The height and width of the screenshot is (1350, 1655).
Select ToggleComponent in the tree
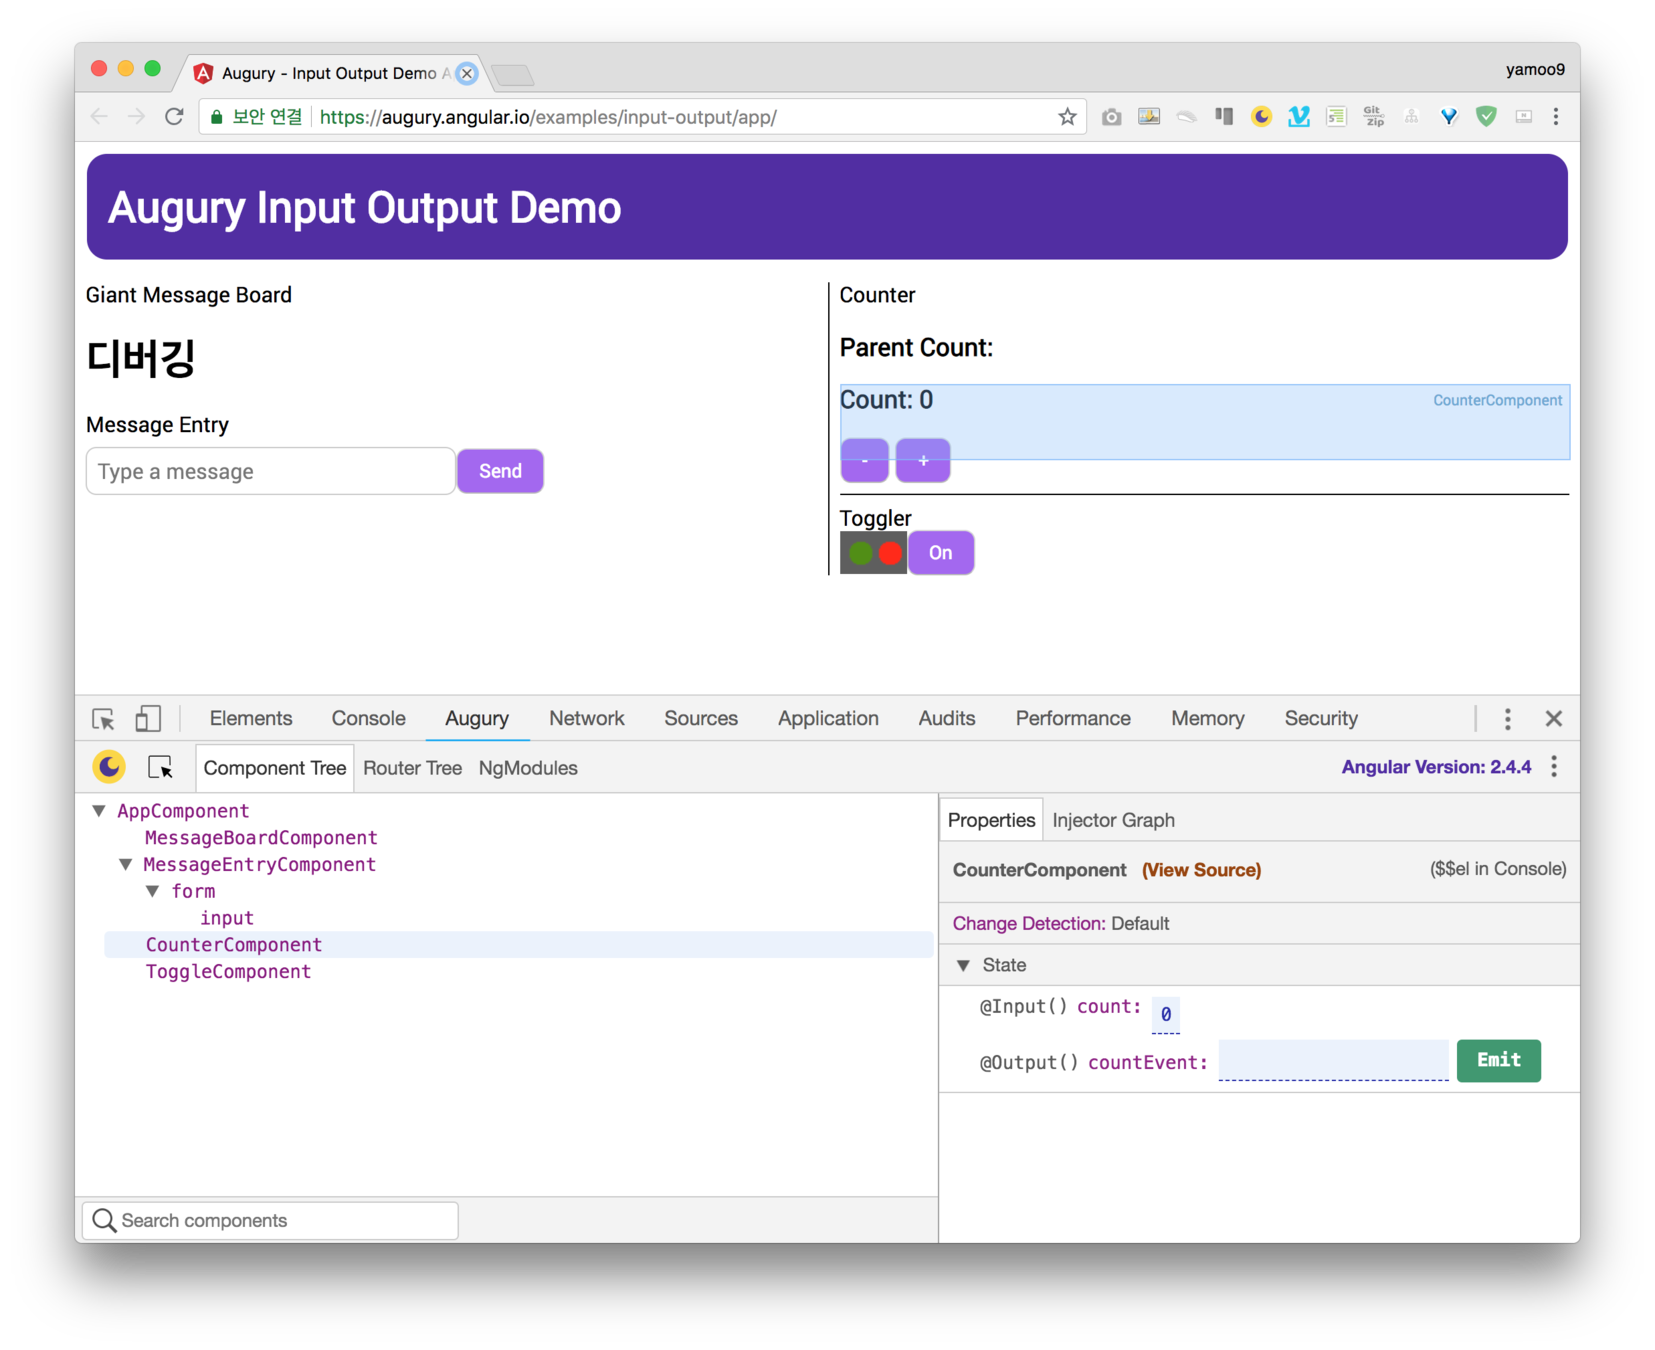point(228,971)
